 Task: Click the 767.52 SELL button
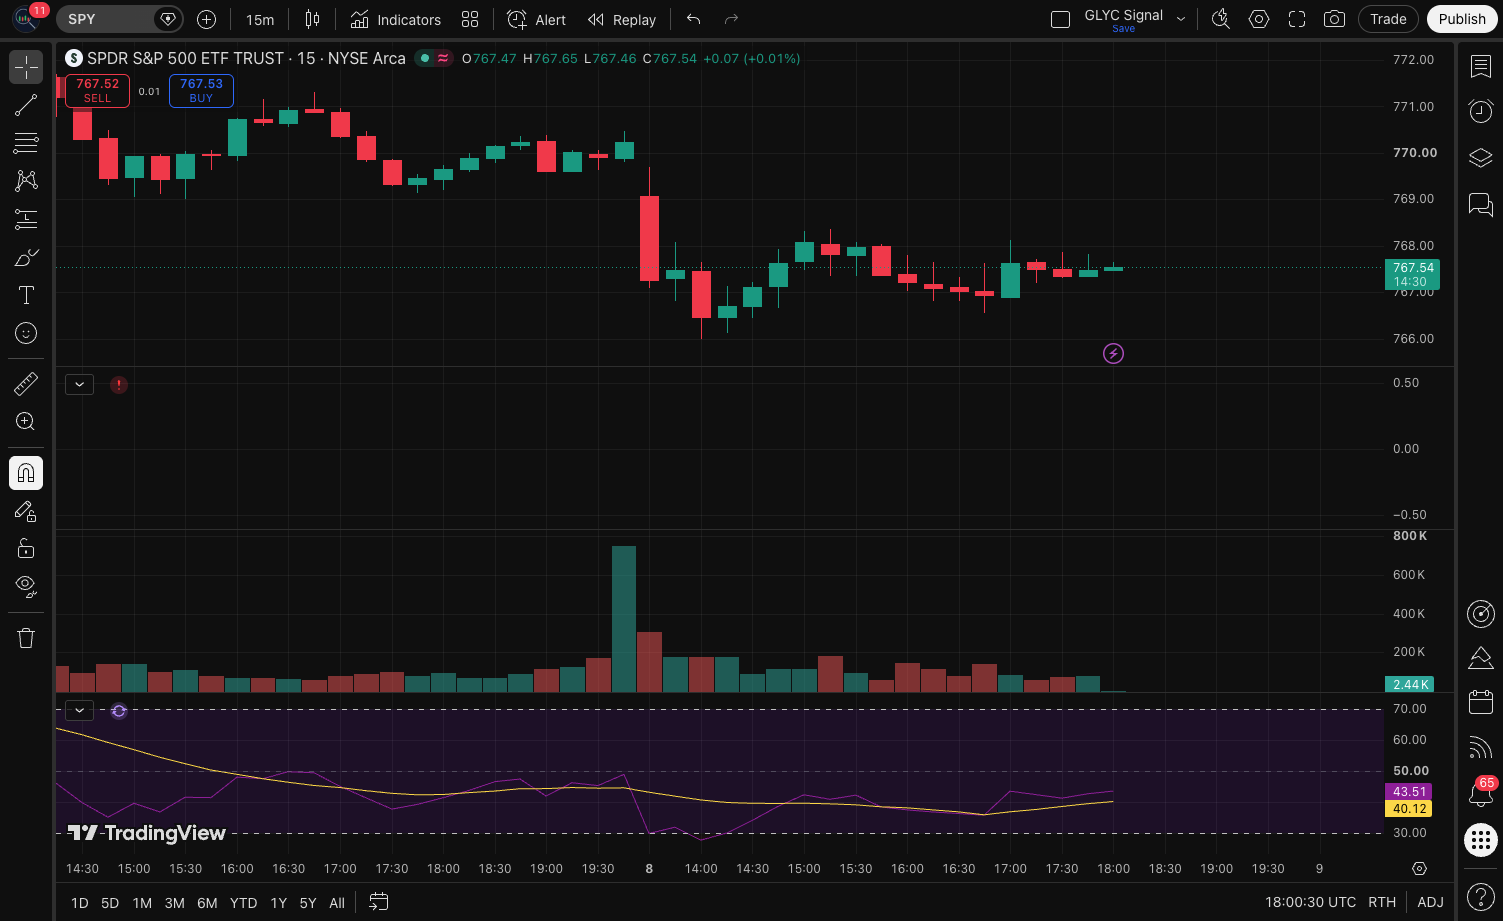97,90
